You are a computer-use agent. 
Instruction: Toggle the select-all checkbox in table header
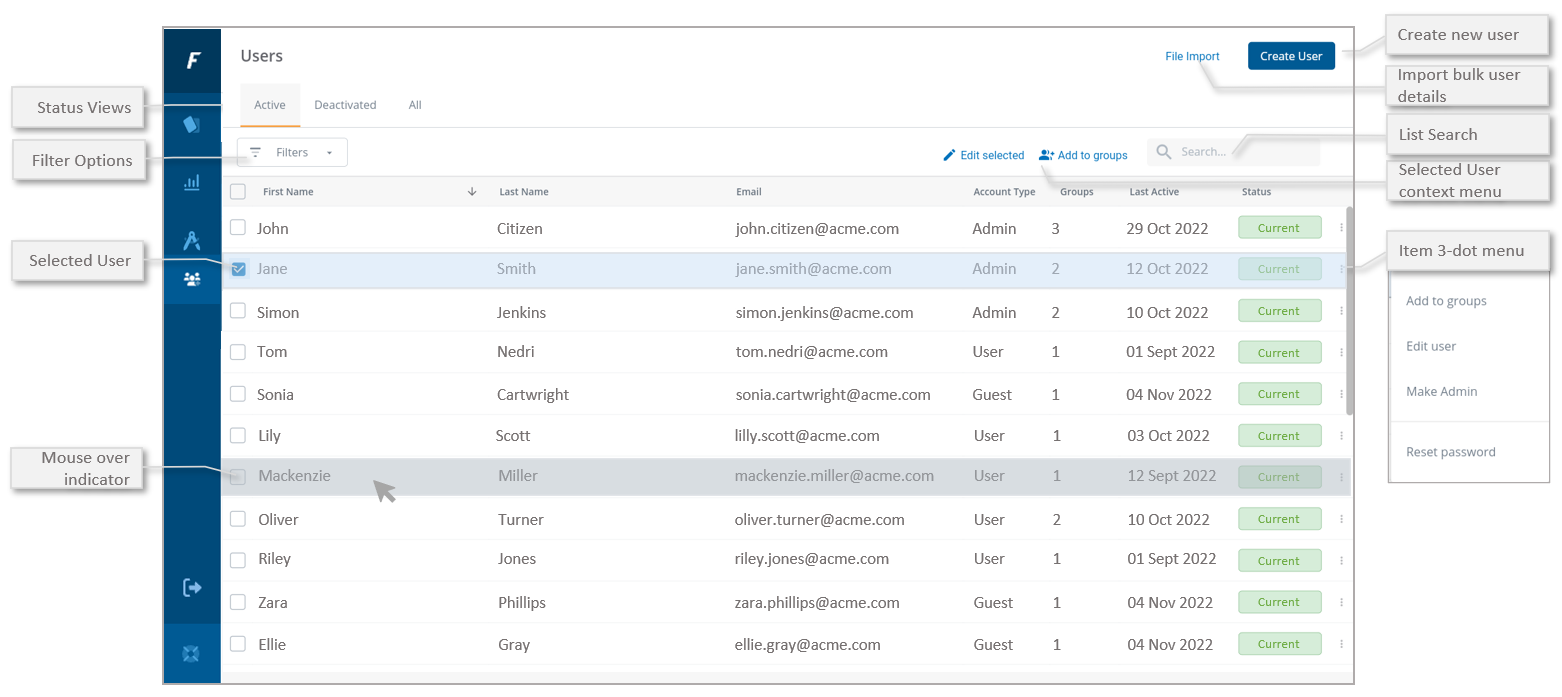[238, 192]
